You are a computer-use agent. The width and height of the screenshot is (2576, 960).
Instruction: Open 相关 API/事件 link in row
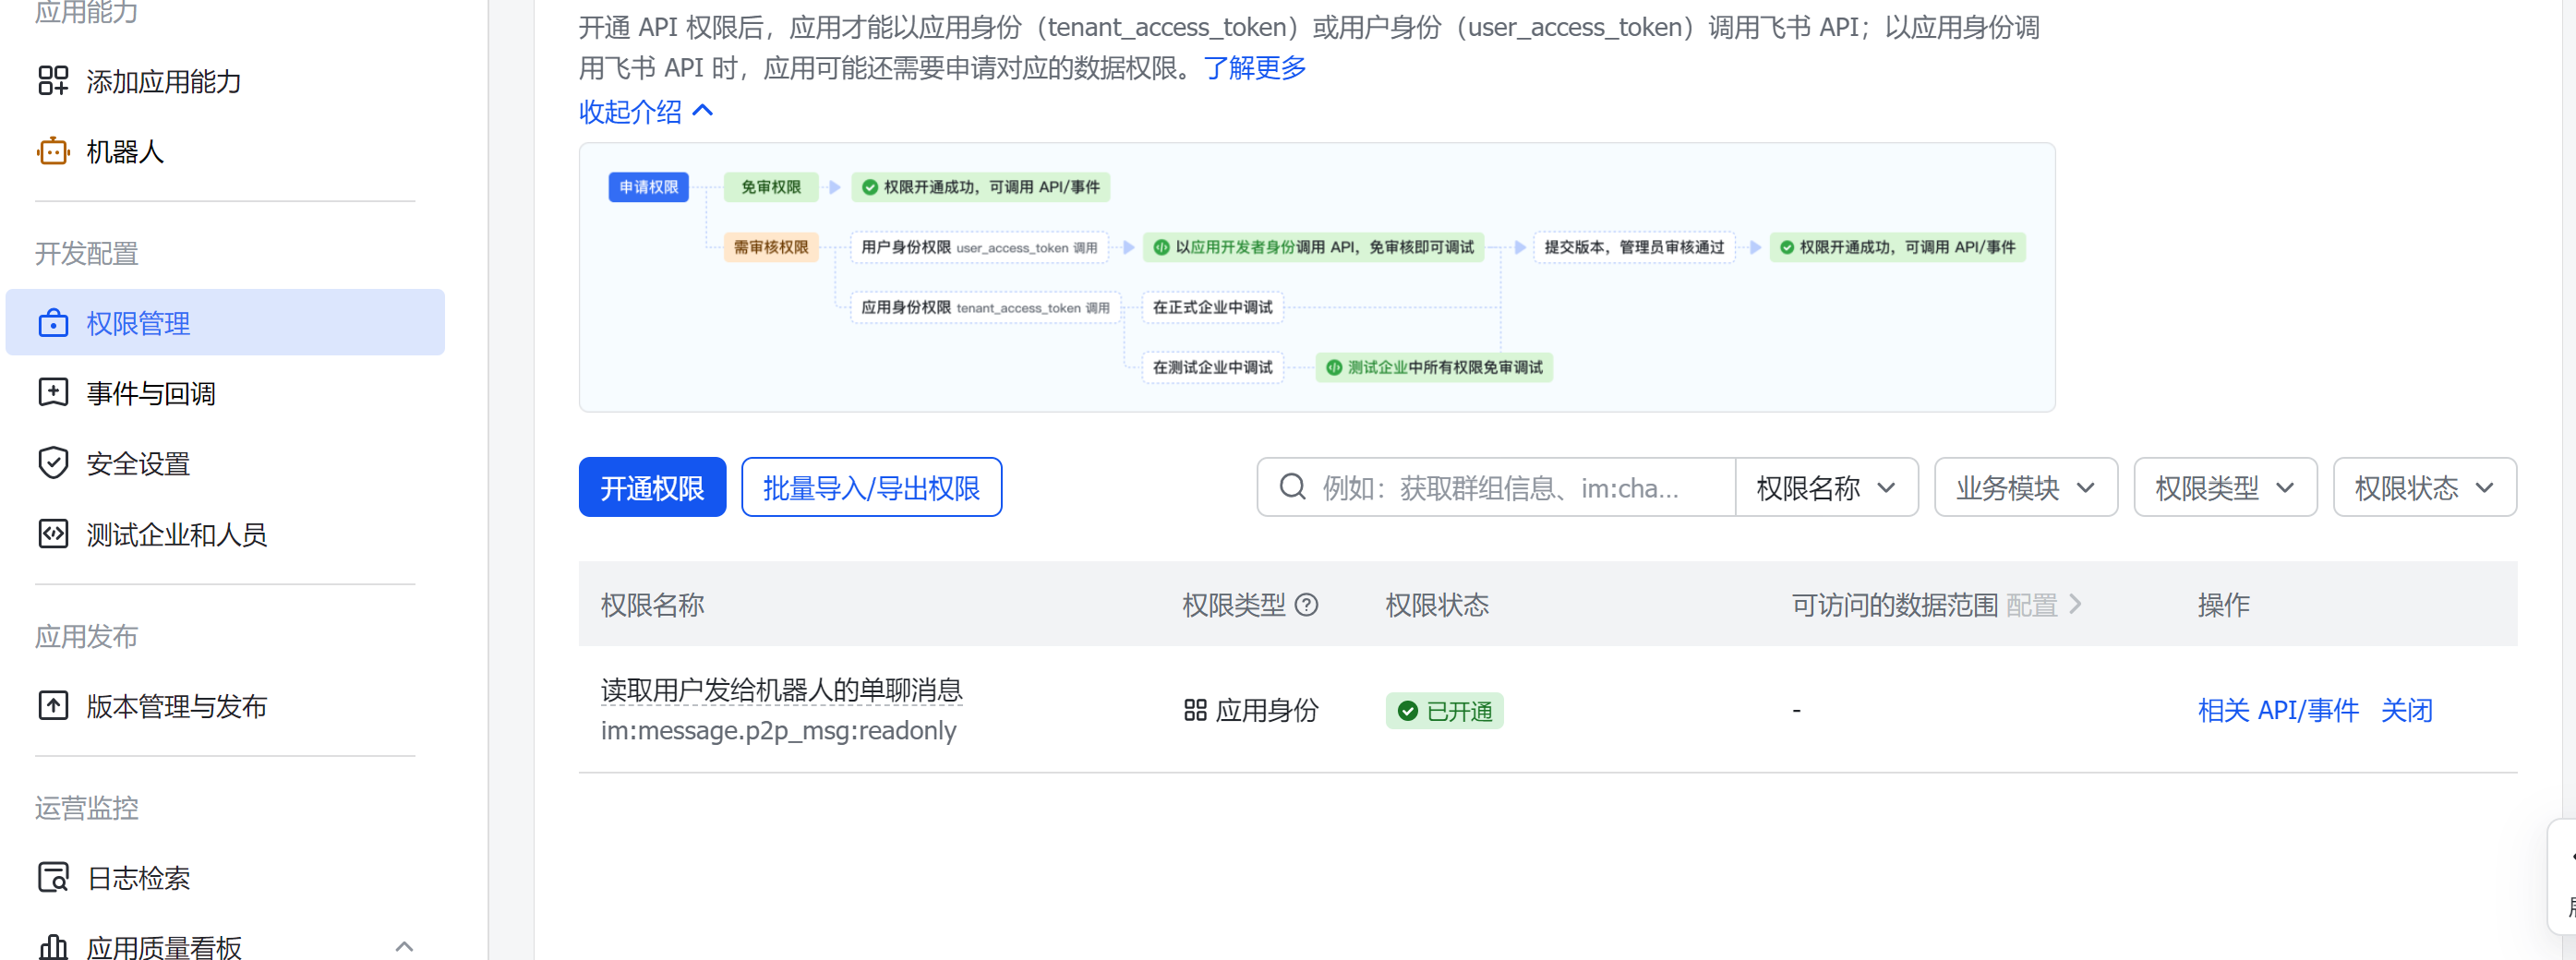point(2278,711)
